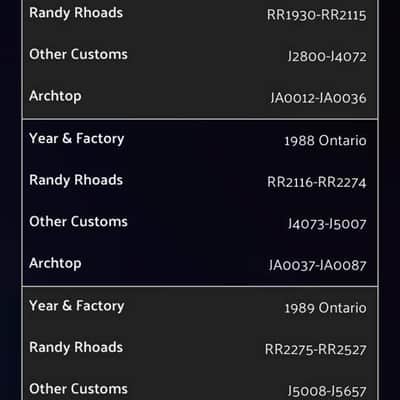Select the RR2275-RR2527 serial range

pyautogui.click(x=316, y=350)
